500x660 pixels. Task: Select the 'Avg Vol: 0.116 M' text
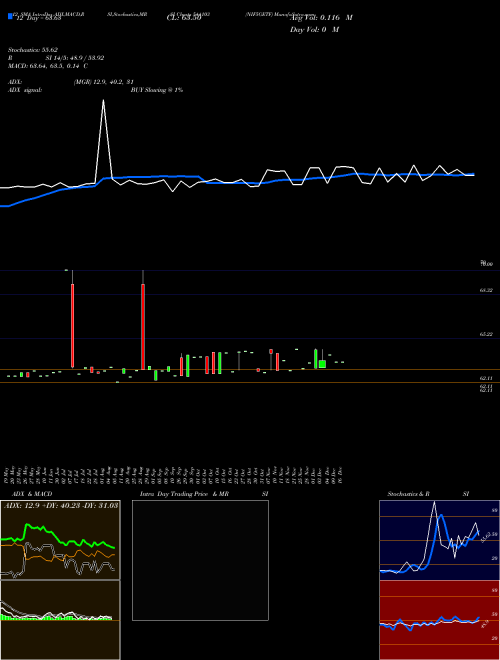[x=321, y=18]
